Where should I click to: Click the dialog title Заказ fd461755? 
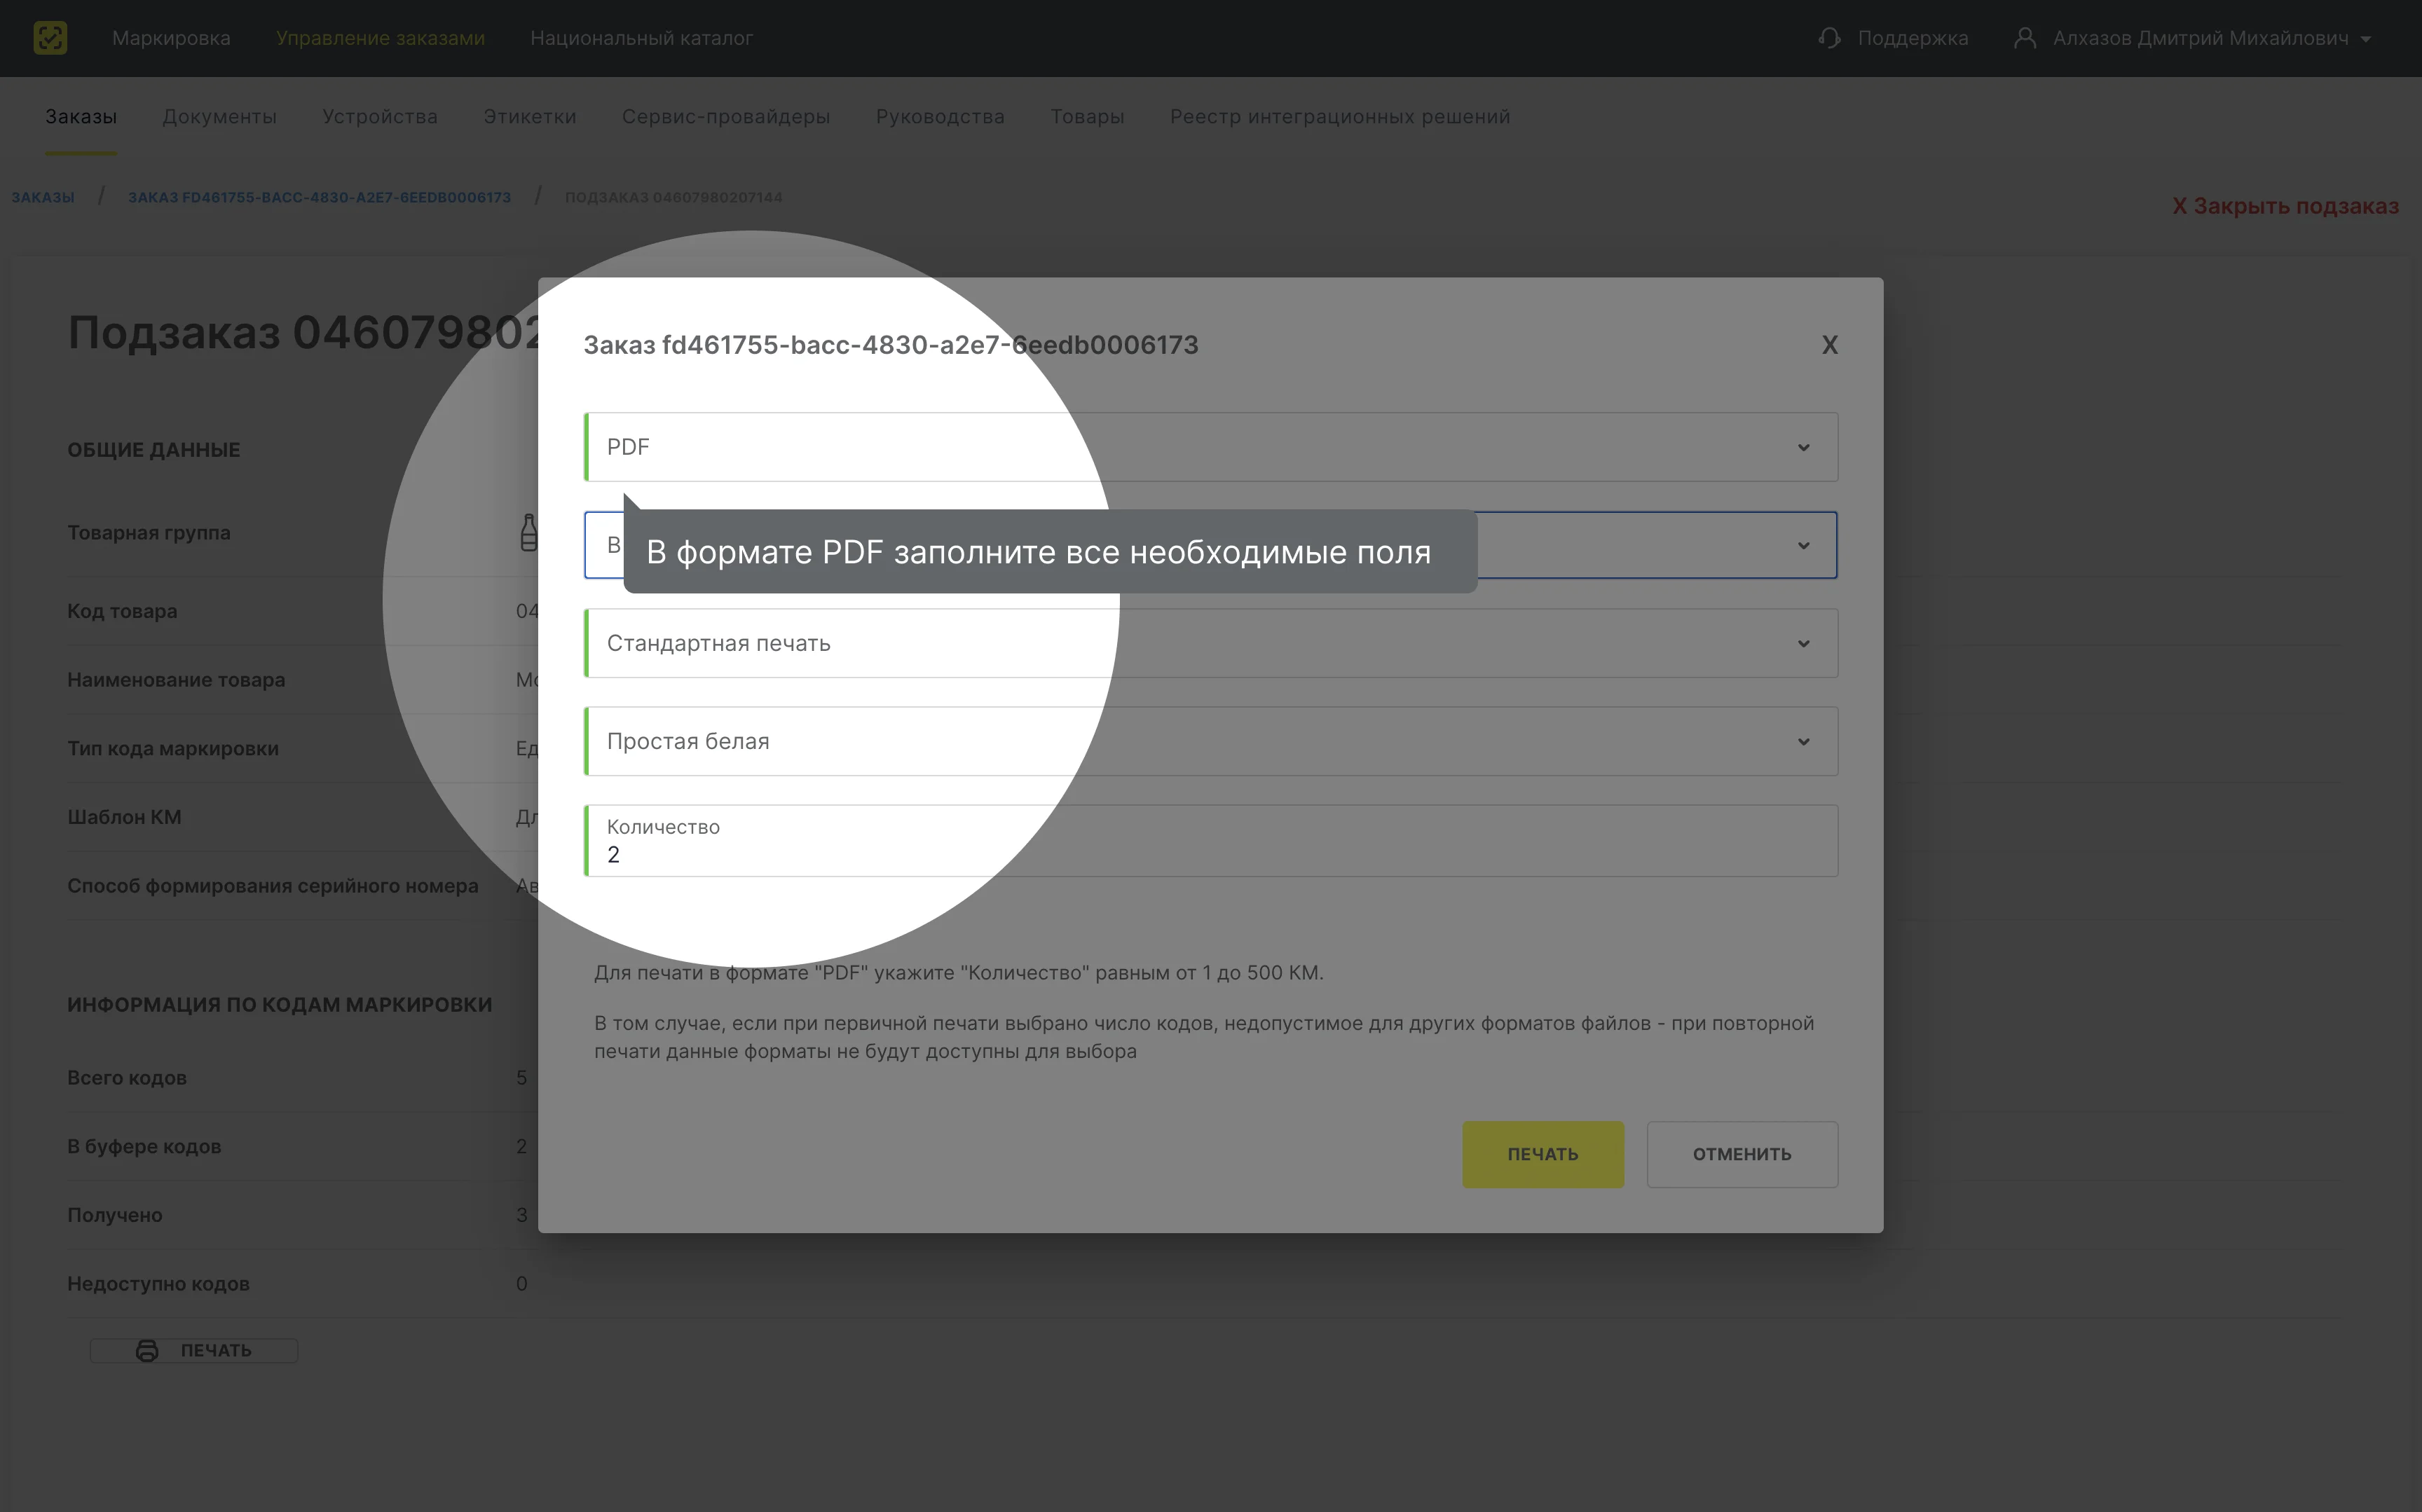click(x=890, y=345)
